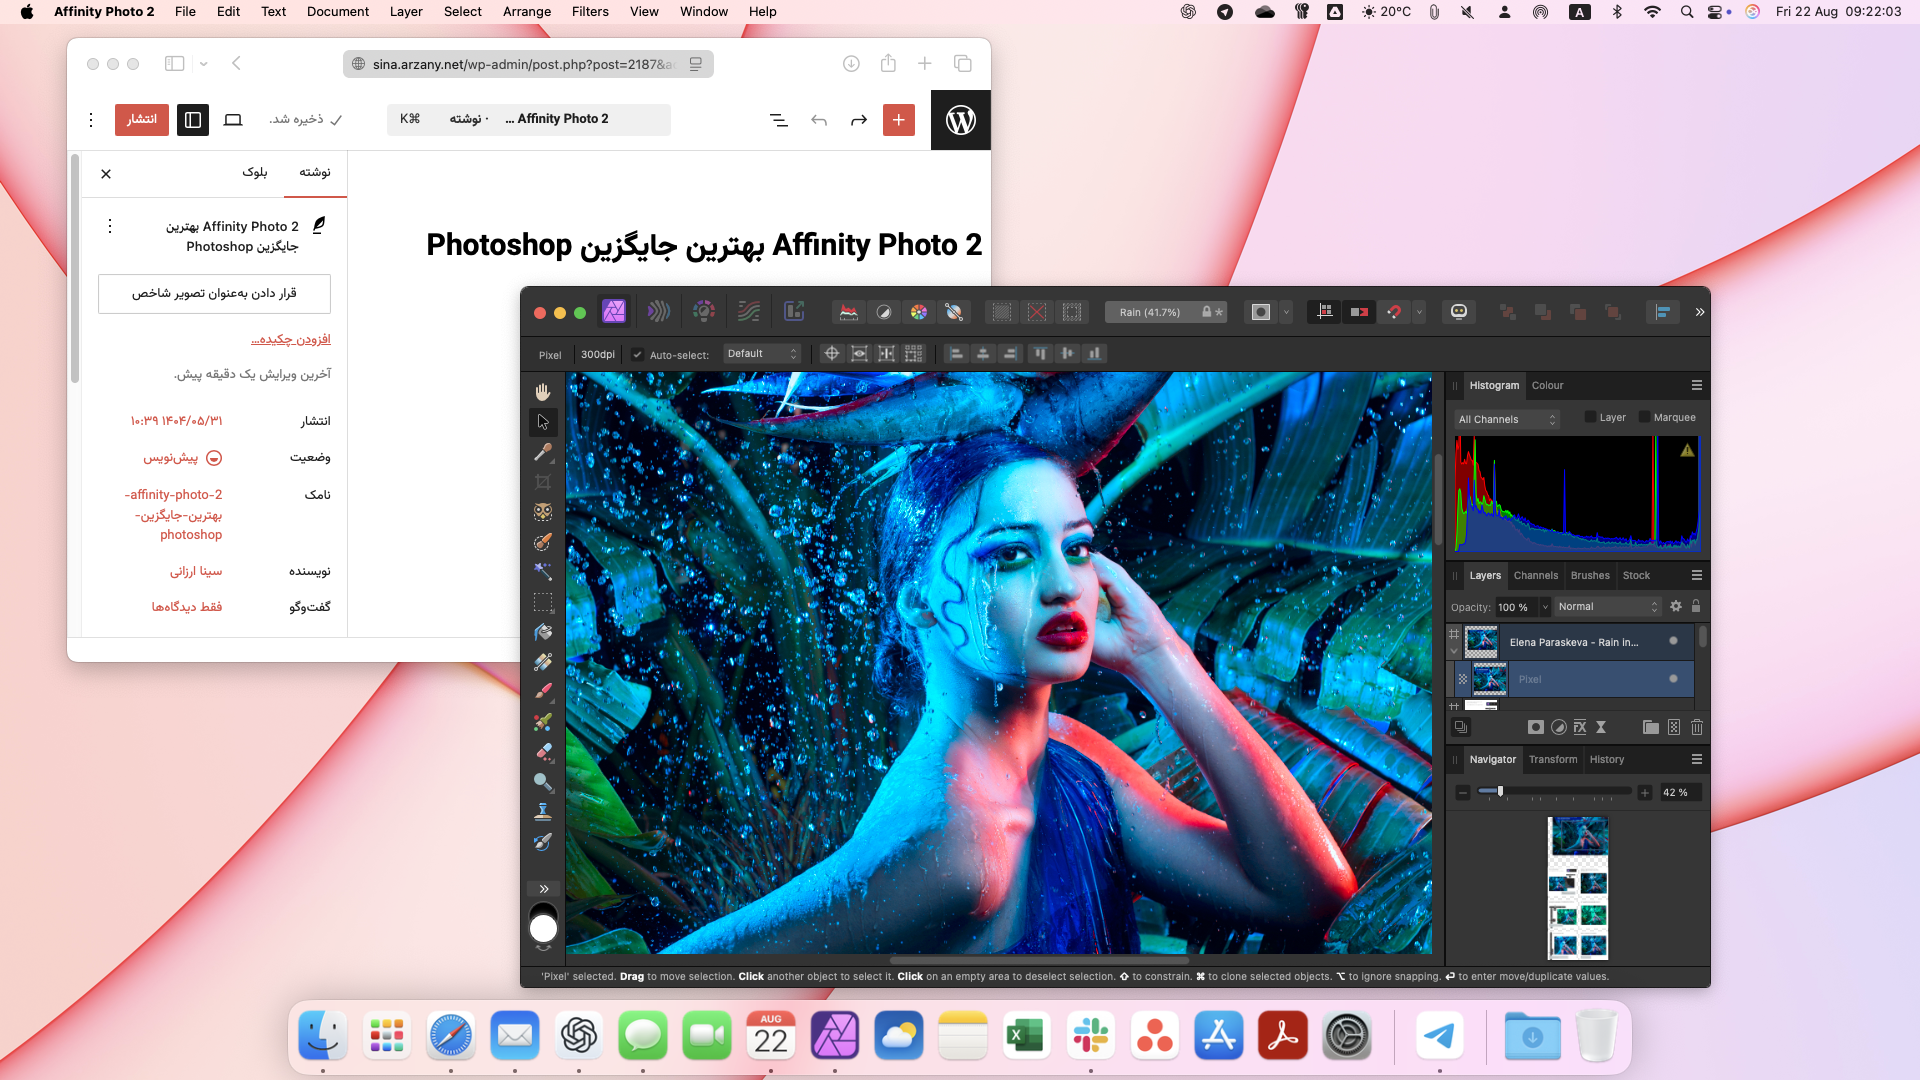Select the Flood Fill bucket tool

[x=543, y=632]
